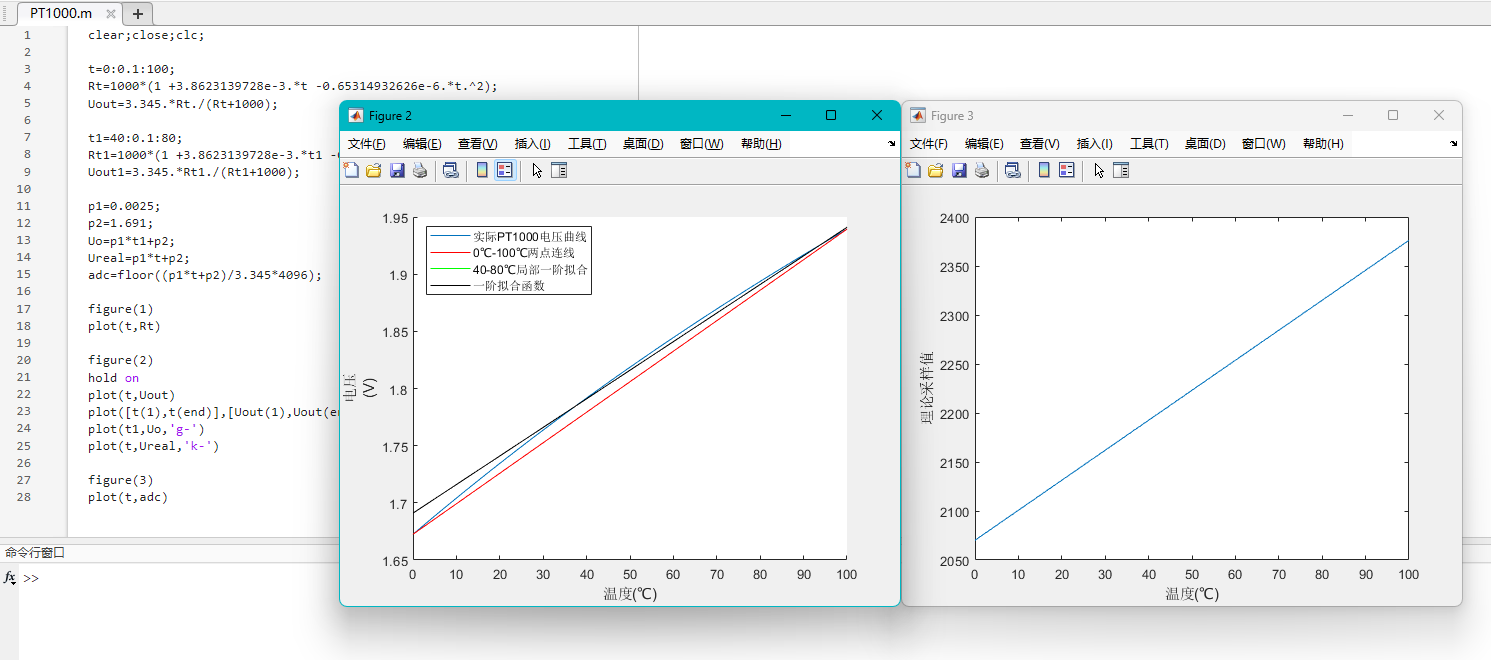Maximize the Figure 2 window
Screen dimensions: 1491x660
(831, 116)
